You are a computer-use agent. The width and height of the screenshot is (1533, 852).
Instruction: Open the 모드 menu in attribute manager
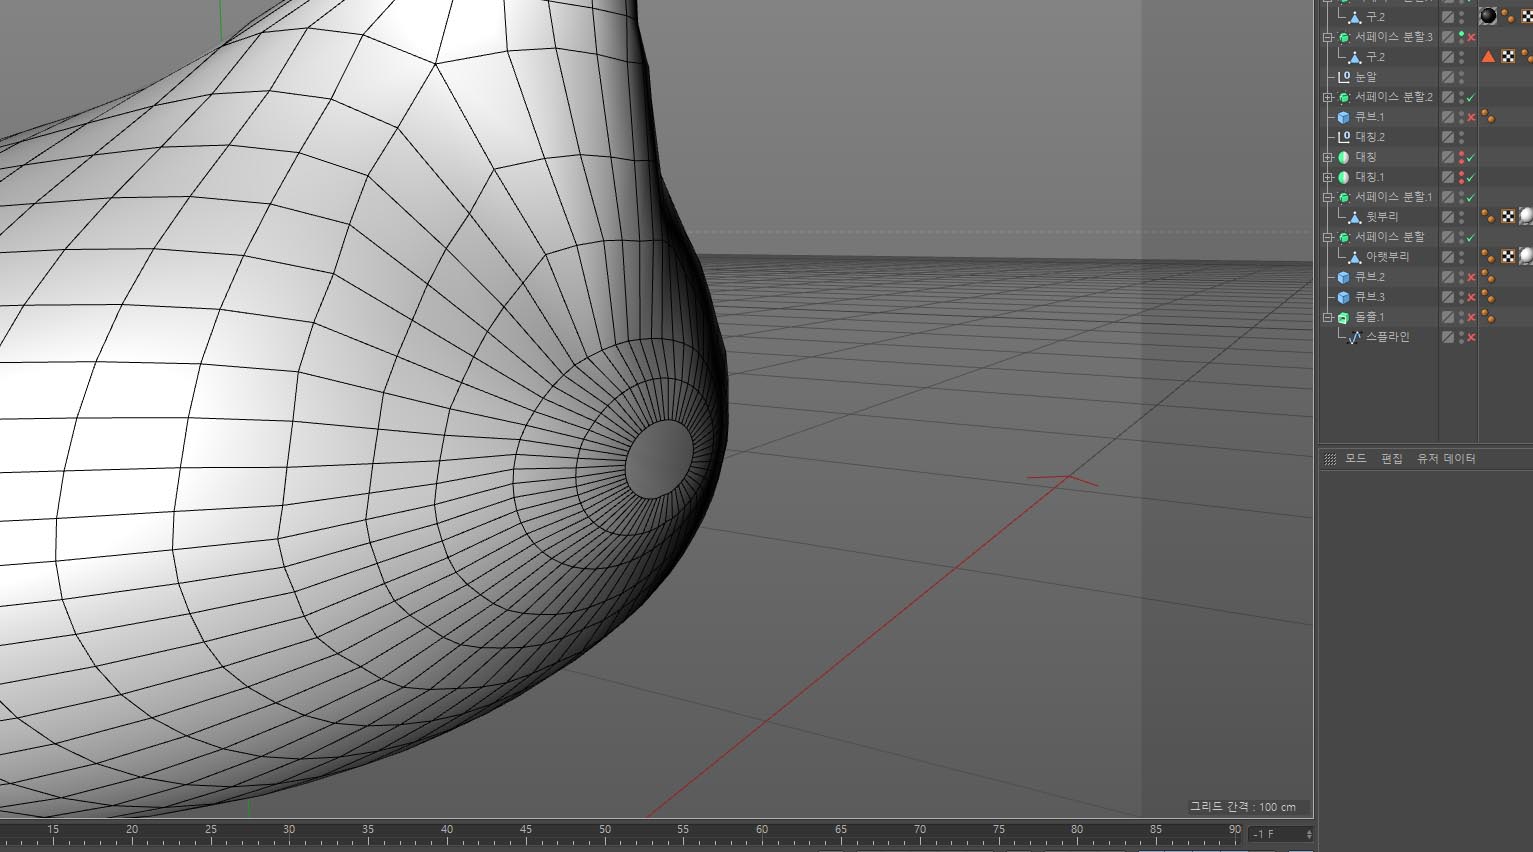(x=1356, y=458)
